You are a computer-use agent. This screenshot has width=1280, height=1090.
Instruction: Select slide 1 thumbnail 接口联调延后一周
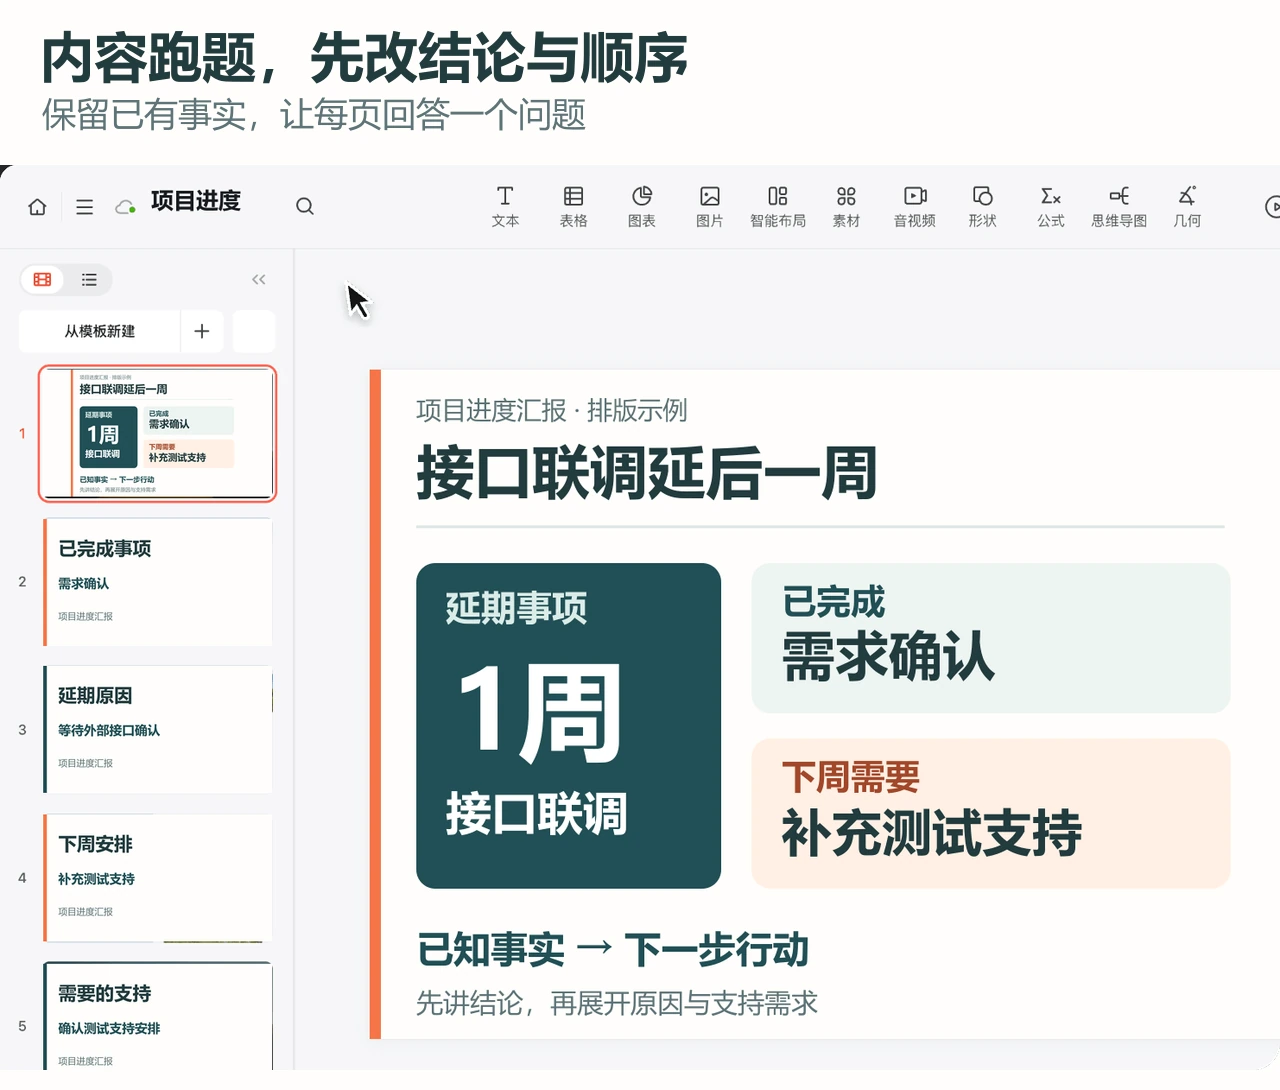point(158,433)
